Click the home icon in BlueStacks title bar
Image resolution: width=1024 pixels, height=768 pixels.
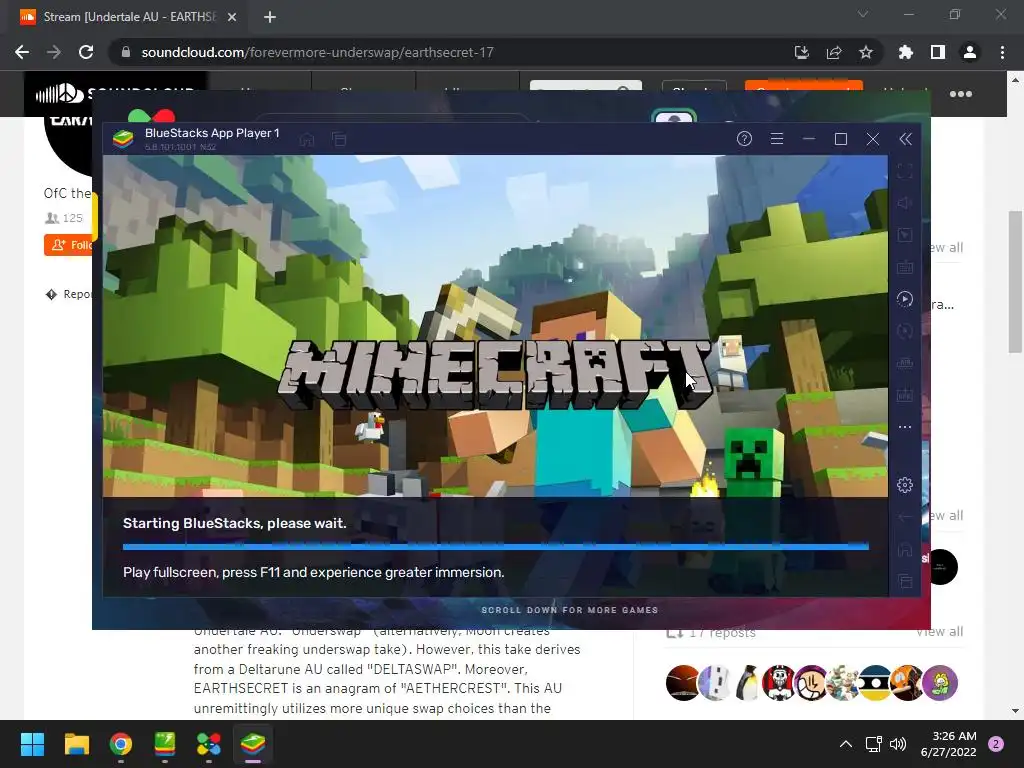(x=307, y=139)
